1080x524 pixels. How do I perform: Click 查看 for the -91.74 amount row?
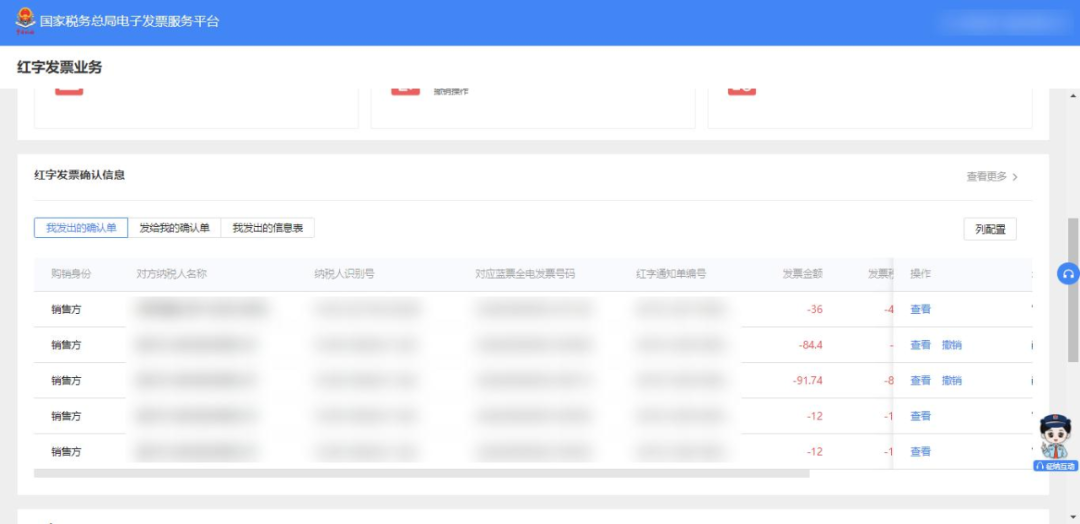920,380
